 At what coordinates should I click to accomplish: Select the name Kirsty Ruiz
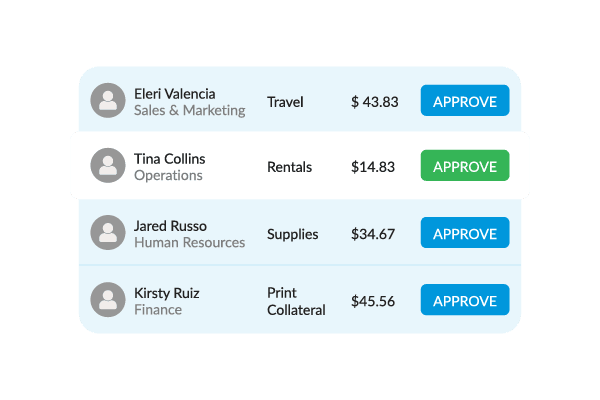167,293
